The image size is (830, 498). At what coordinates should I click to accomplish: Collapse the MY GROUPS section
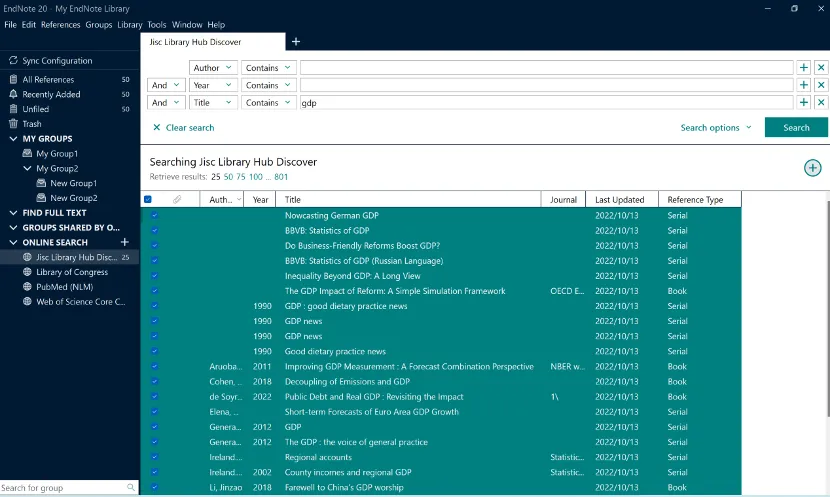(13, 139)
